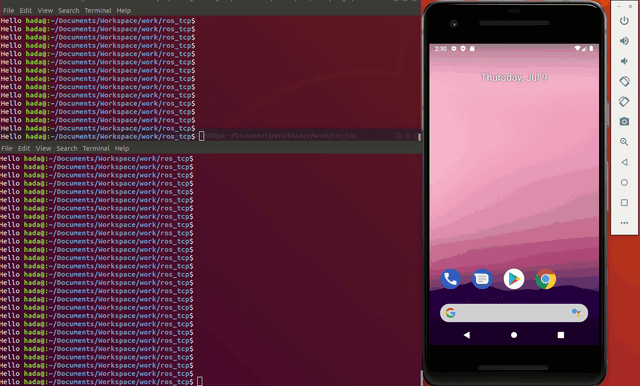The height and width of the screenshot is (386, 640).
Task: Click emulator sidebar home circle icon
Action: click(624, 182)
